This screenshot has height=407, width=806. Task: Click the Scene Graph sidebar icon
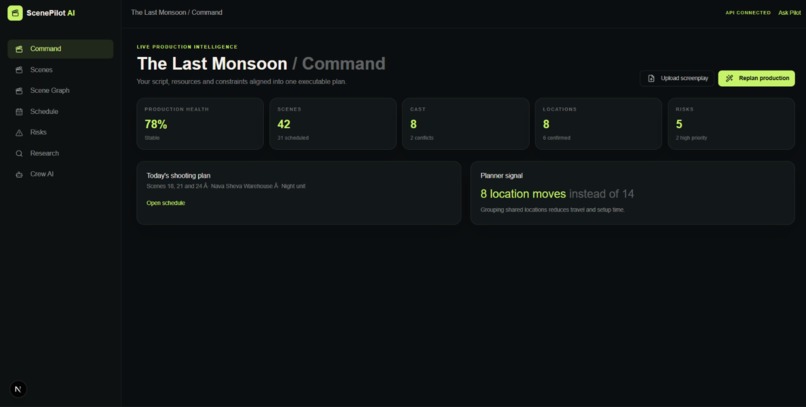pos(19,90)
